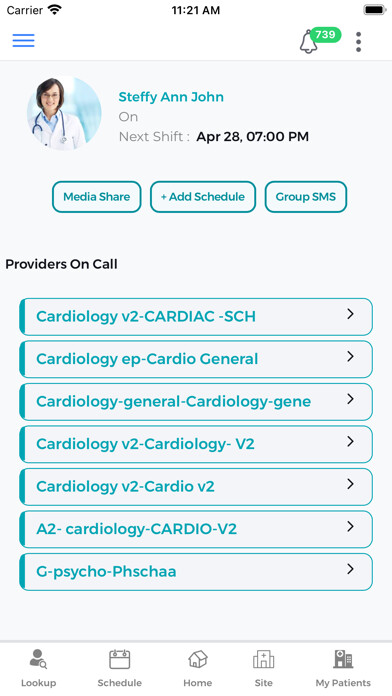Open notifications bell with 739 badge
Viewport: 392px width, 696px height.
point(319,41)
